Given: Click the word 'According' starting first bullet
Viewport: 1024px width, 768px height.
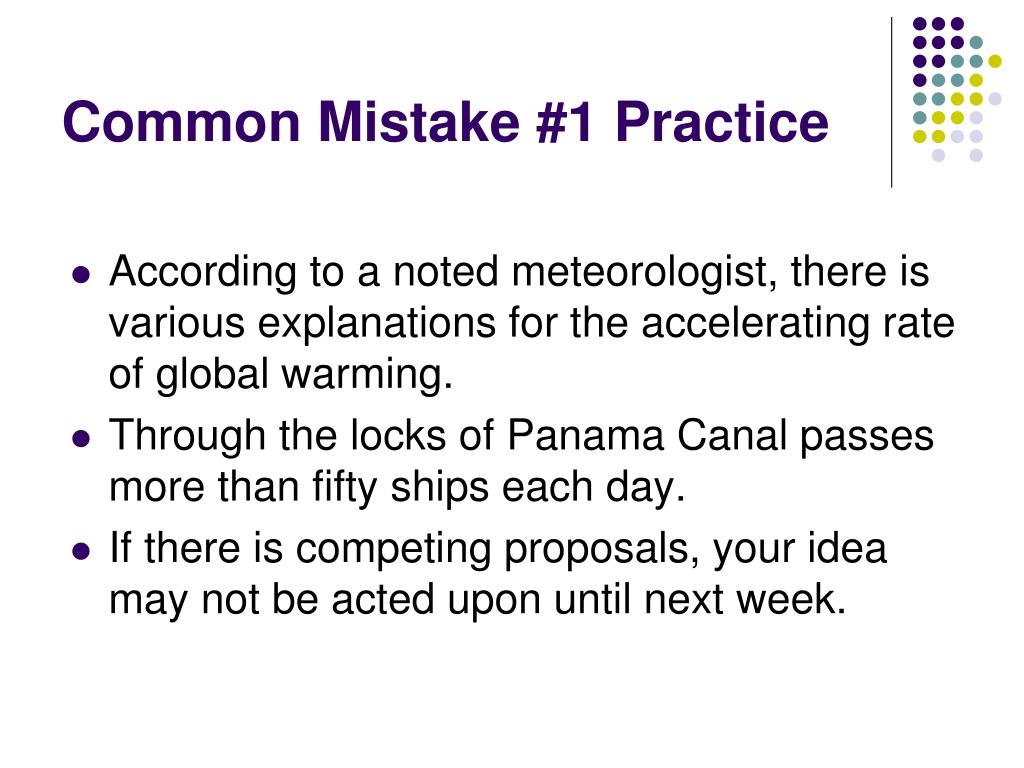Looking at the screenshot, I should click(203, 272).
